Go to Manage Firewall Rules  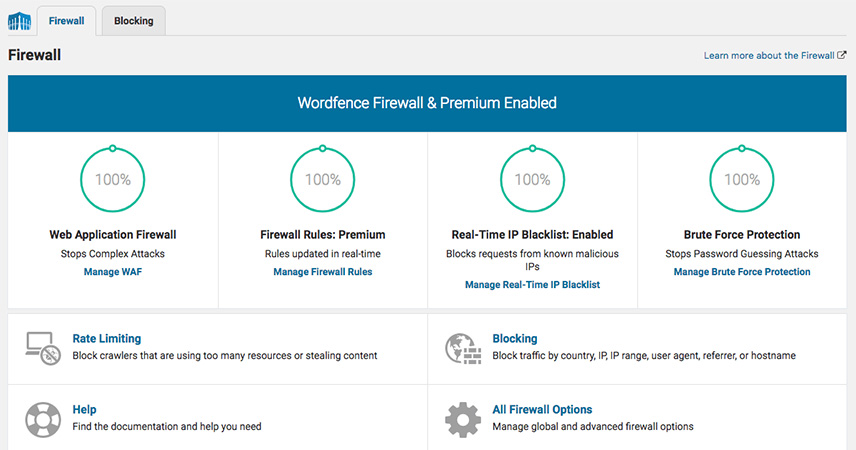tap(322, 272)
